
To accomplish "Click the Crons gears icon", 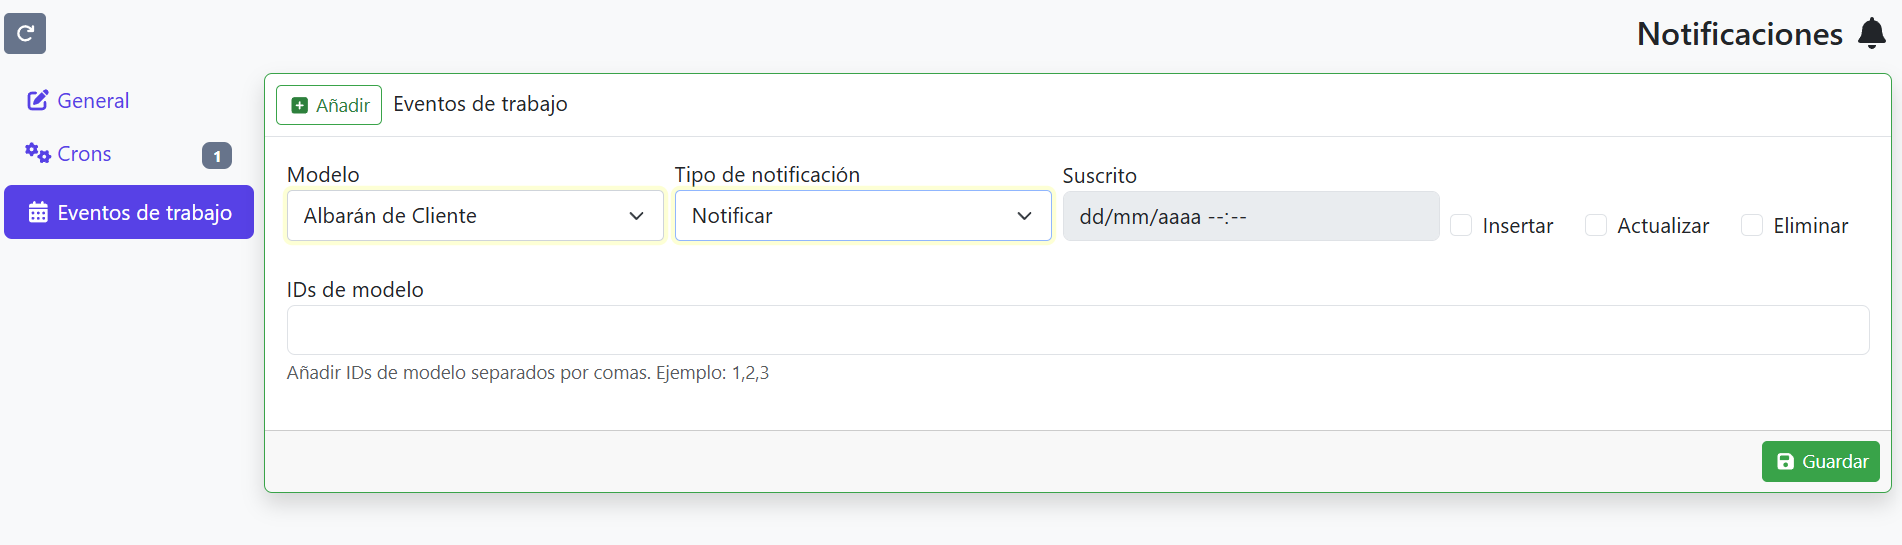I will (38, 153).
